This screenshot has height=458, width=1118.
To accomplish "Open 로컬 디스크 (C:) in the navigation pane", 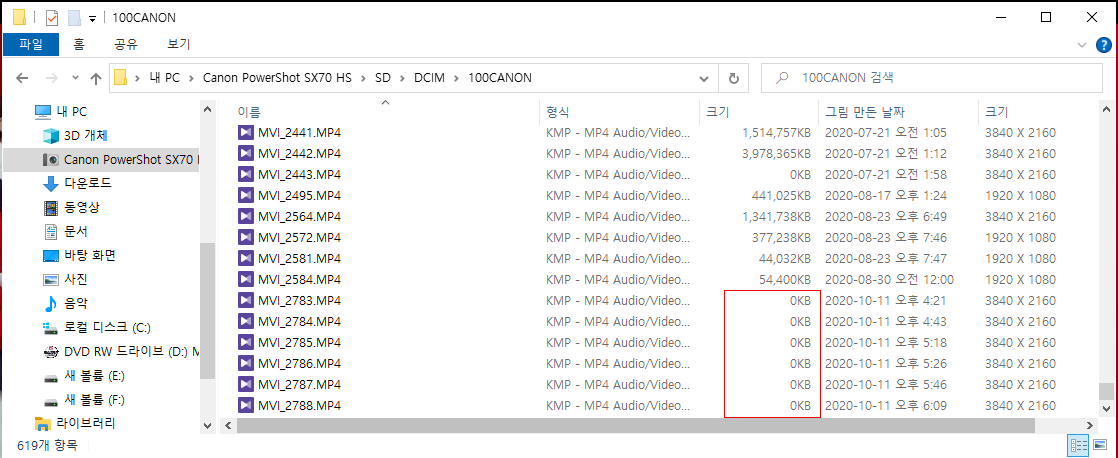I will click(x=107, y=327).
